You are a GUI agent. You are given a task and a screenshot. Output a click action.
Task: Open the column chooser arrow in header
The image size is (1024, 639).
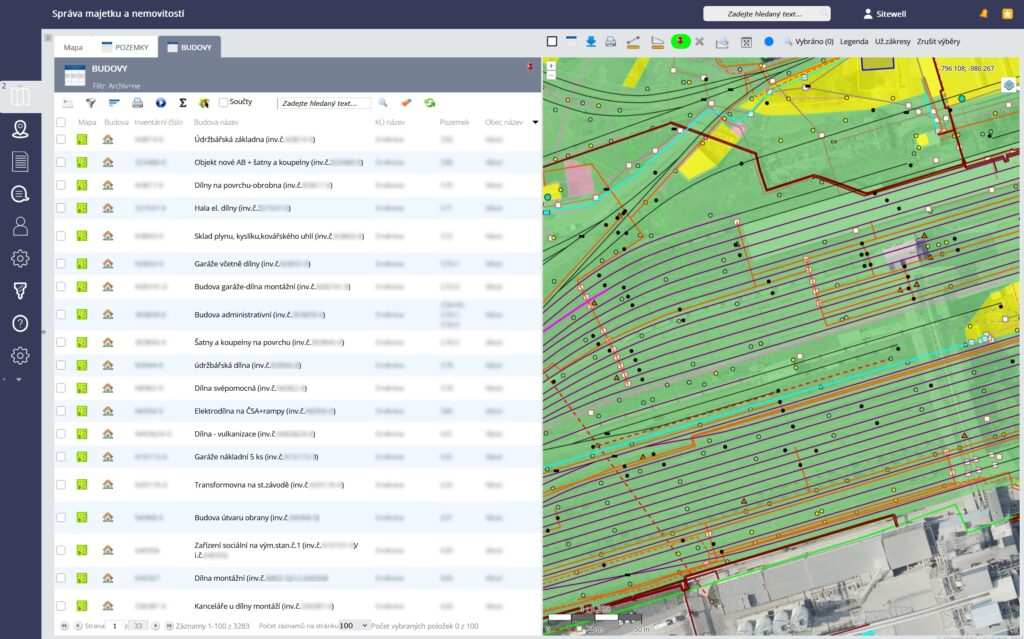(536, 122)
